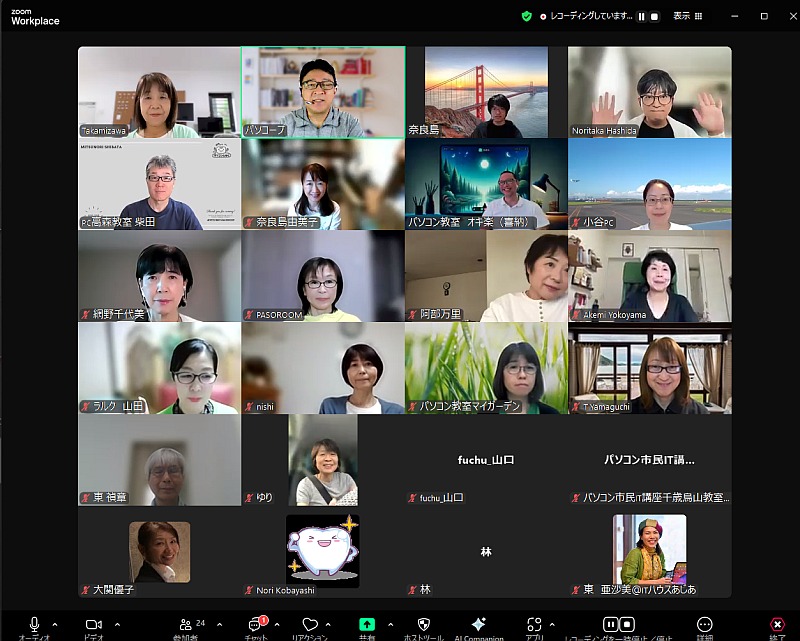Click the green 共有 share screen button
Image resolution: width=800 pixels, height=641 pixels.
[367, 625]
